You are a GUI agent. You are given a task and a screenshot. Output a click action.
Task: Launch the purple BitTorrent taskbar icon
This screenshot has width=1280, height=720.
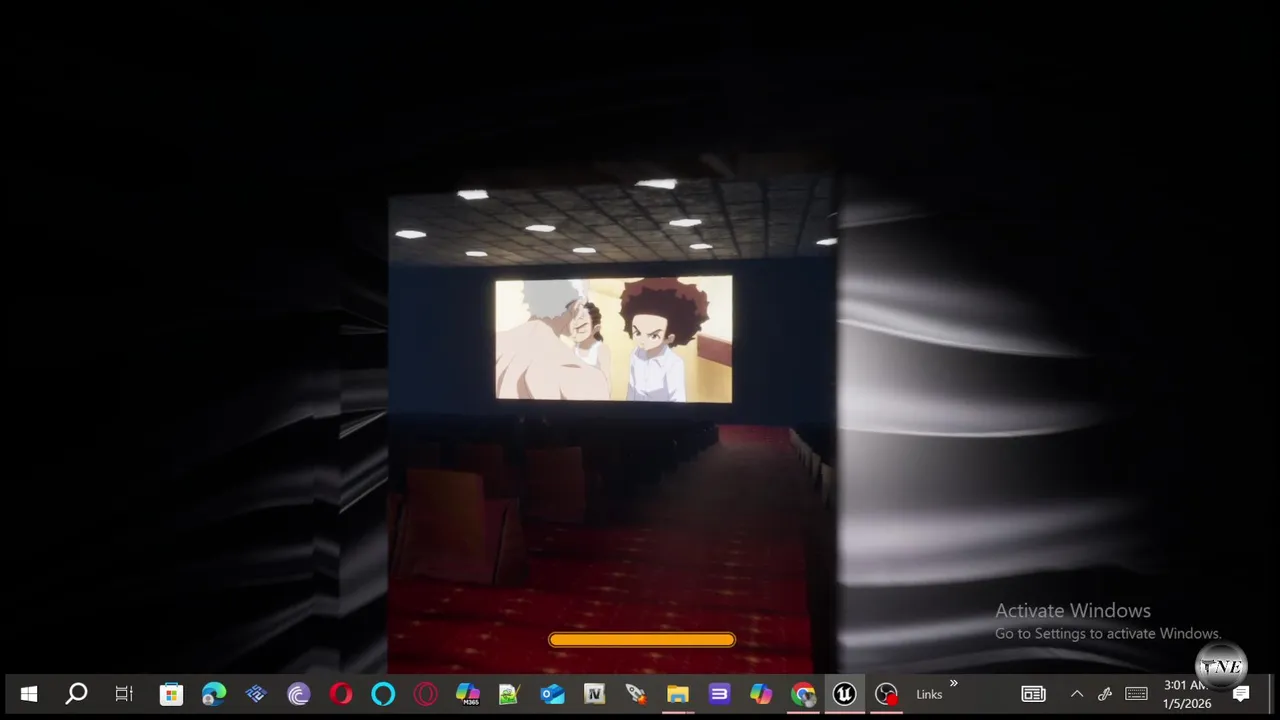point(298,694)
